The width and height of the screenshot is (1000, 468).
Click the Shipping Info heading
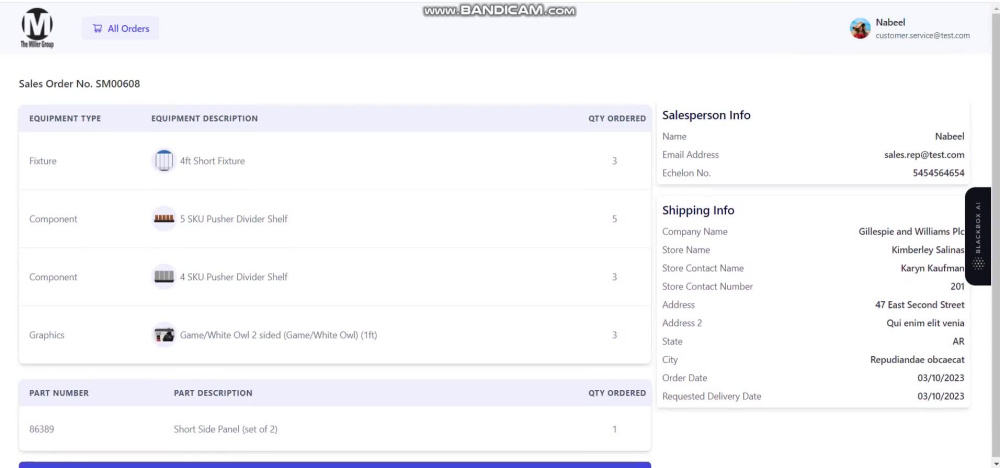coord(698,210)
